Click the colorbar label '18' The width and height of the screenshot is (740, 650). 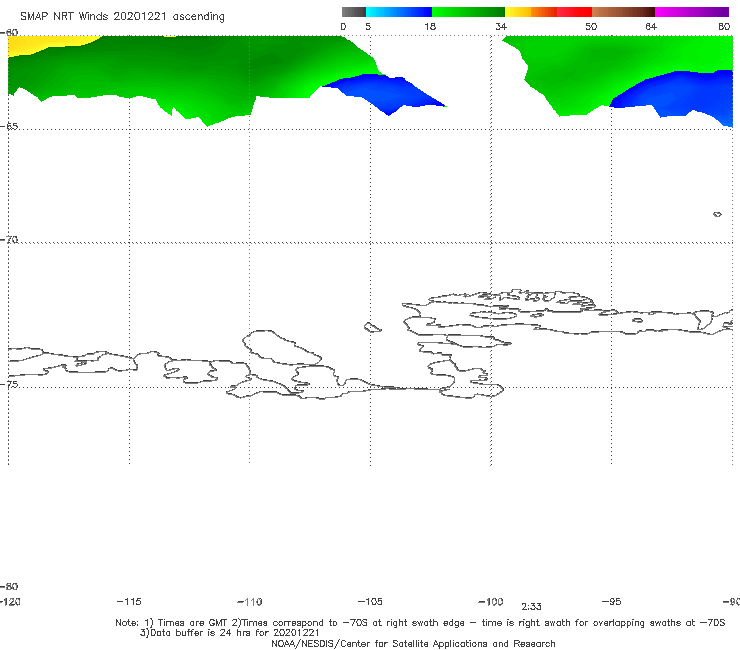click(430, 27)
